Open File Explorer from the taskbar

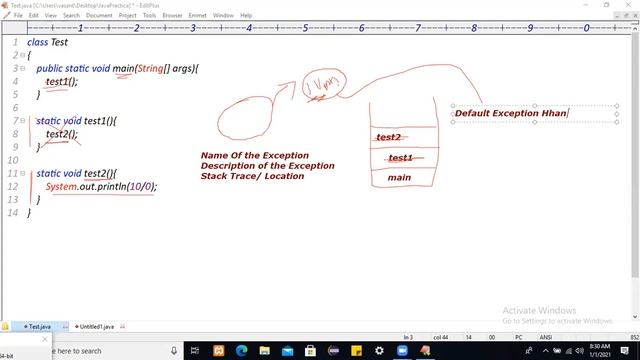click(x=264, y=351)
